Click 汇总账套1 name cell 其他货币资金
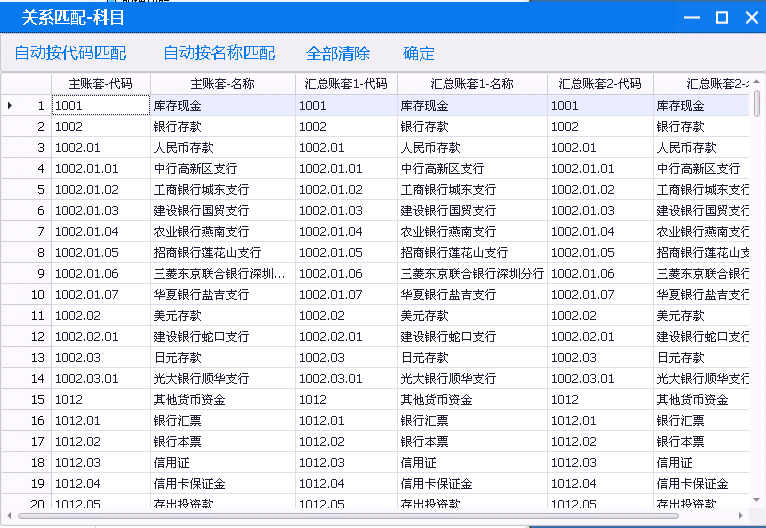This screenshot has height=528, width=766. tap(472, 400)
